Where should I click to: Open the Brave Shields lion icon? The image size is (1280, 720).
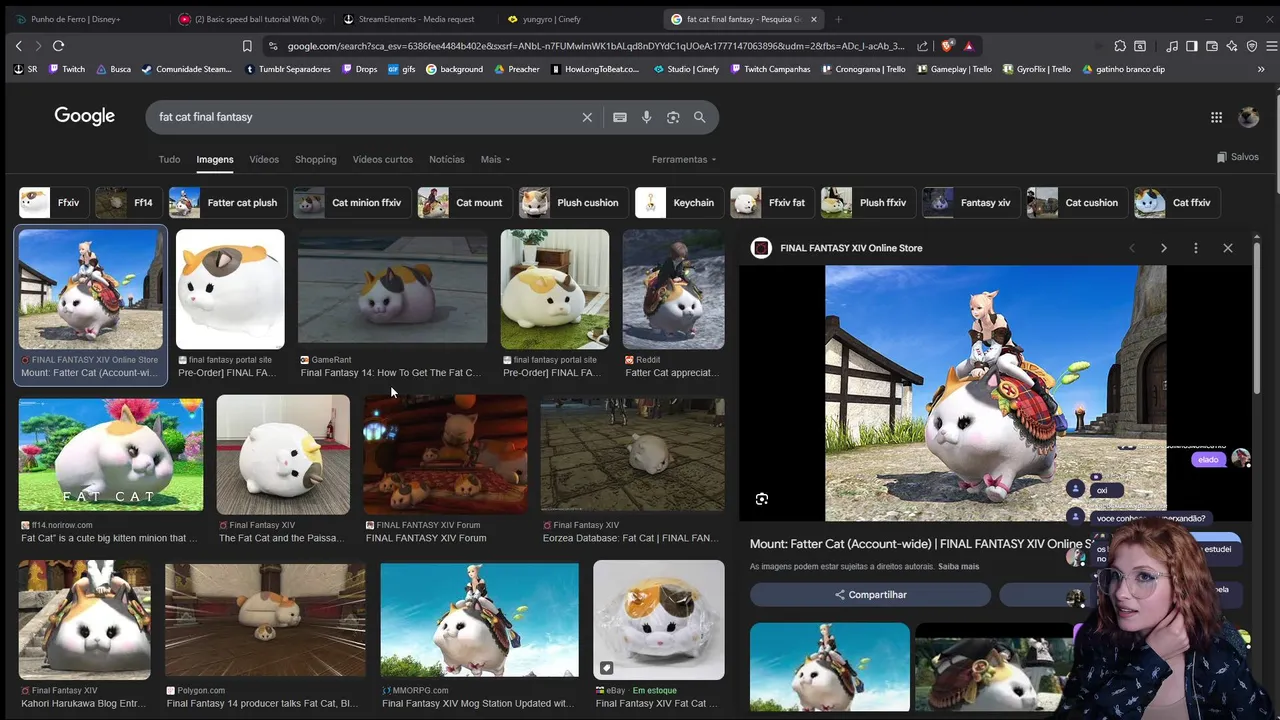[x=948, y=46]
